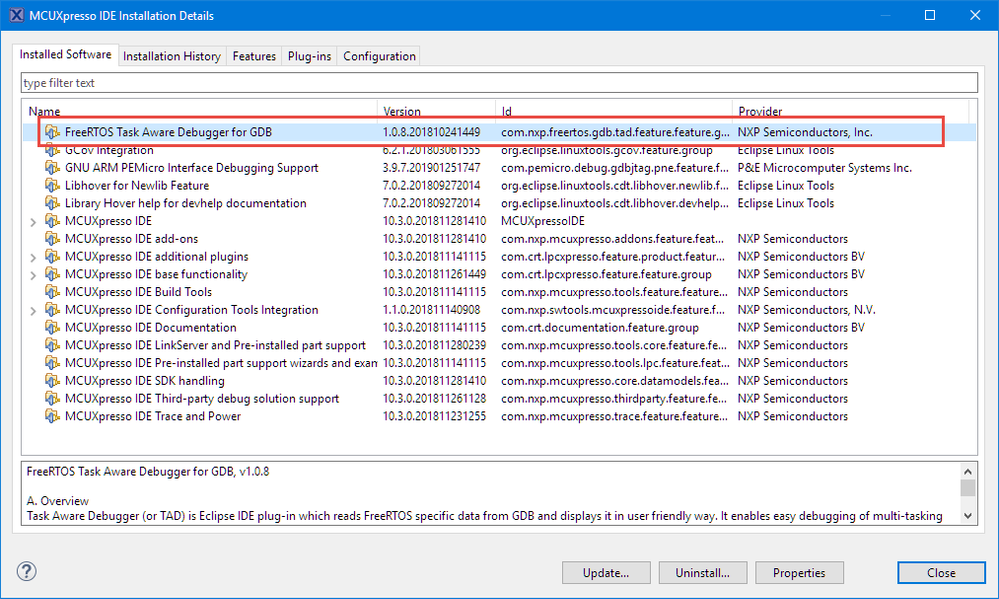The width and height of the screenshot is (999, 599).
Task: Click the LinkServer and Pre-installed part support icon
Action: coord(52,345)
